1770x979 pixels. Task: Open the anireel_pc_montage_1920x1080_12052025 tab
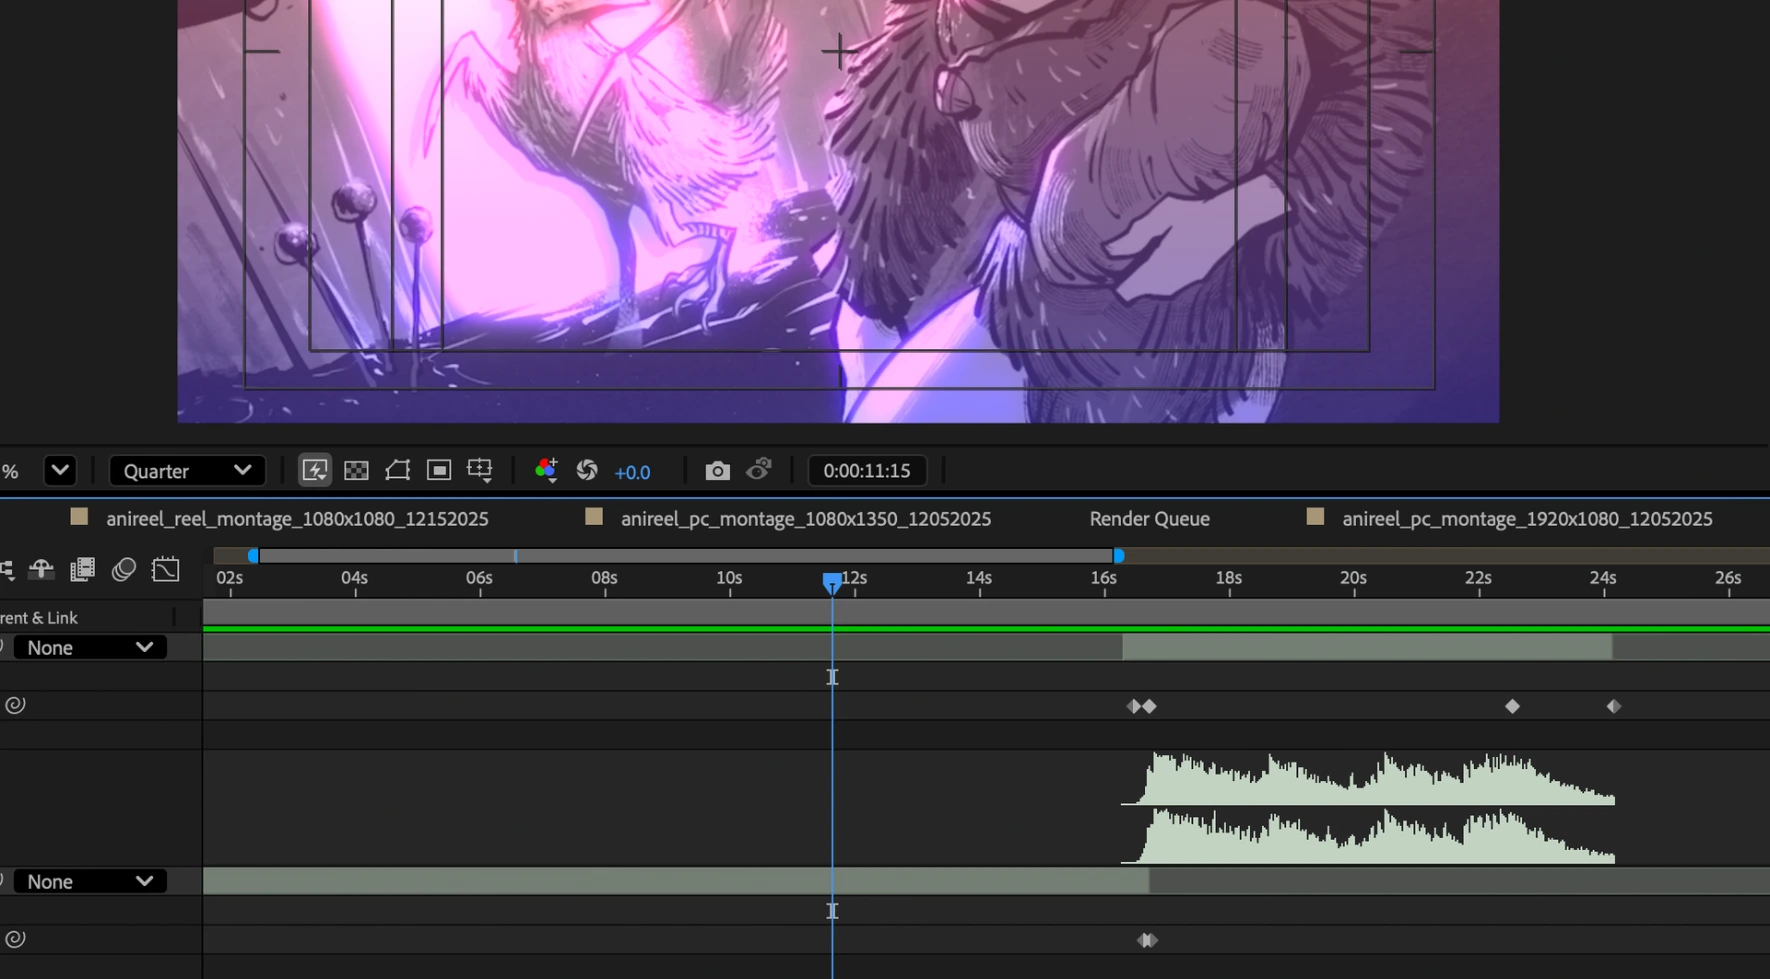tap(1526, 518)
